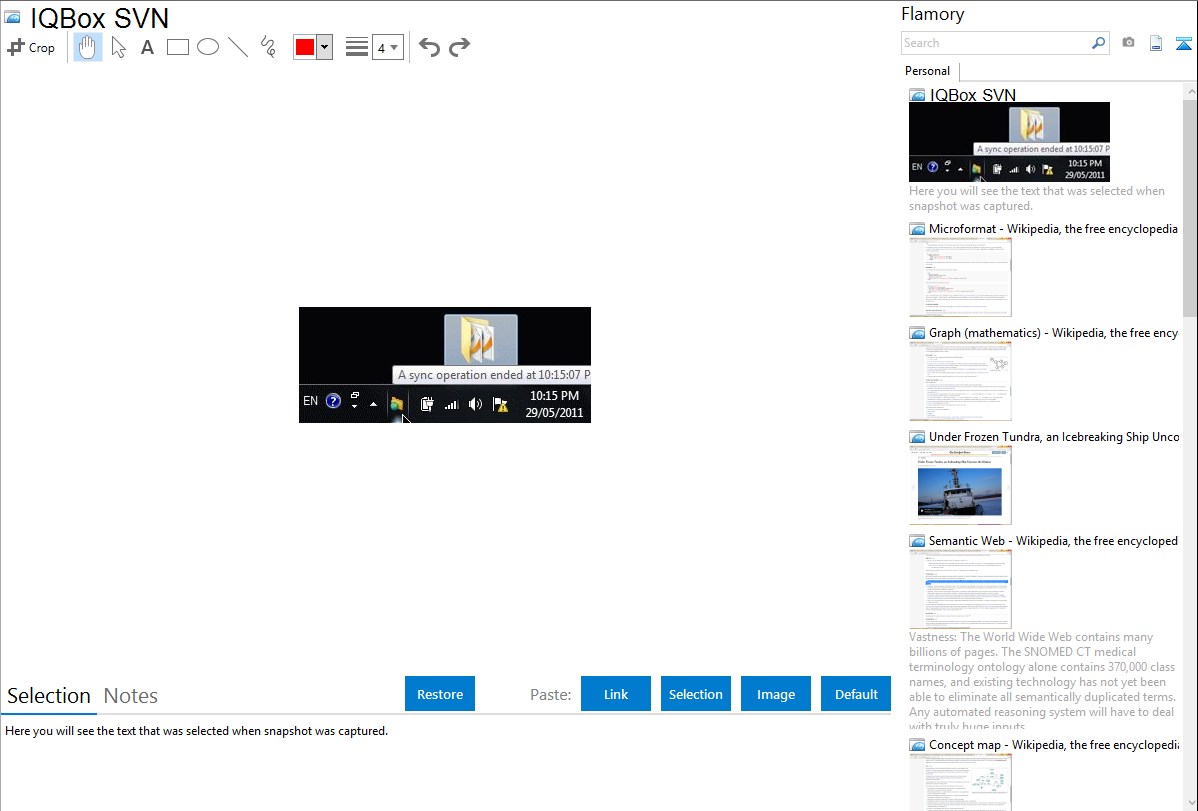1198x811 pixels.
Task: Open the line width dropdown showing 4
Action: point(387,47)
